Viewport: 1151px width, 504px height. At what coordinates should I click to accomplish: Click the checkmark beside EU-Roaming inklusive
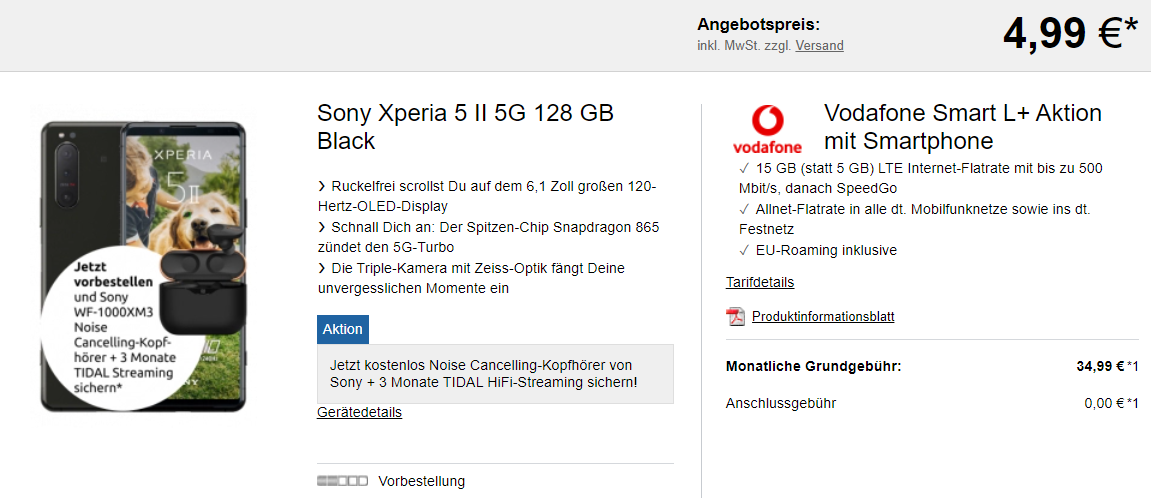(744, 250)
